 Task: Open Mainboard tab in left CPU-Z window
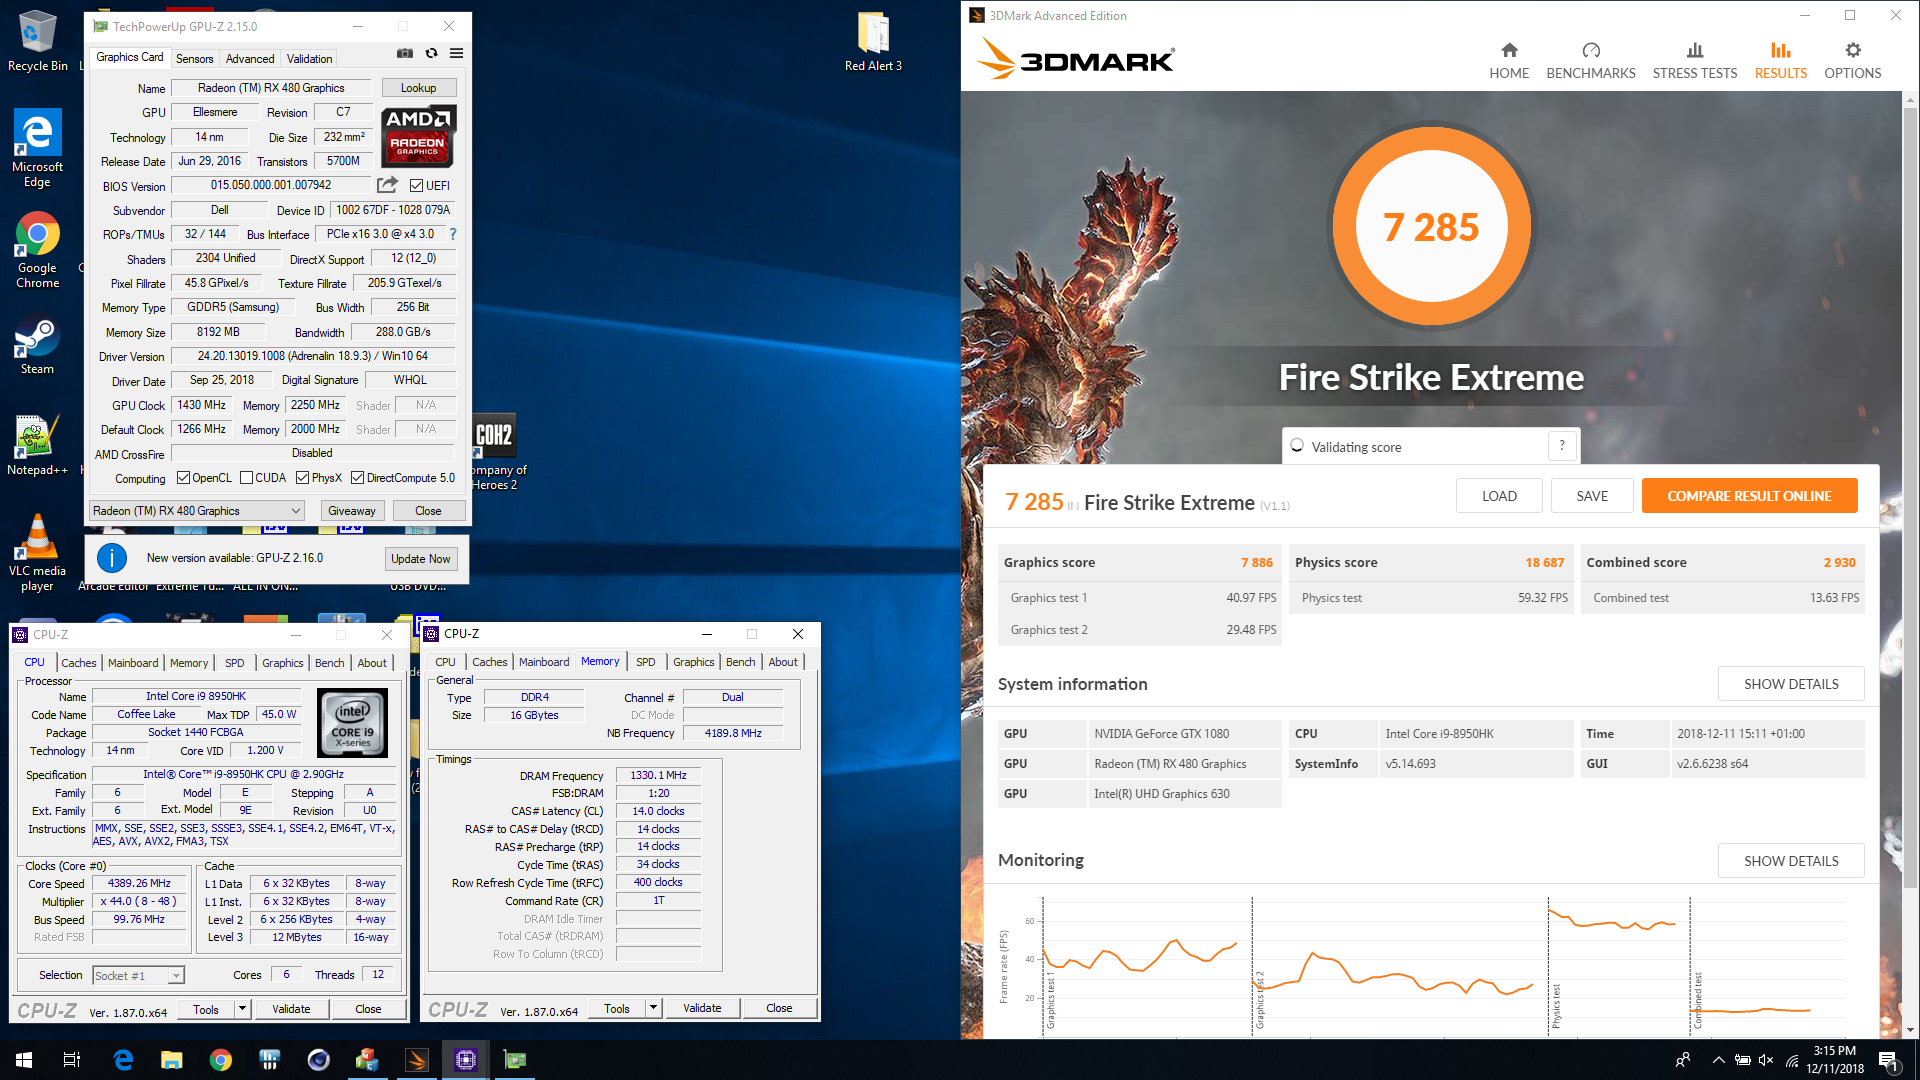[133, 663]
